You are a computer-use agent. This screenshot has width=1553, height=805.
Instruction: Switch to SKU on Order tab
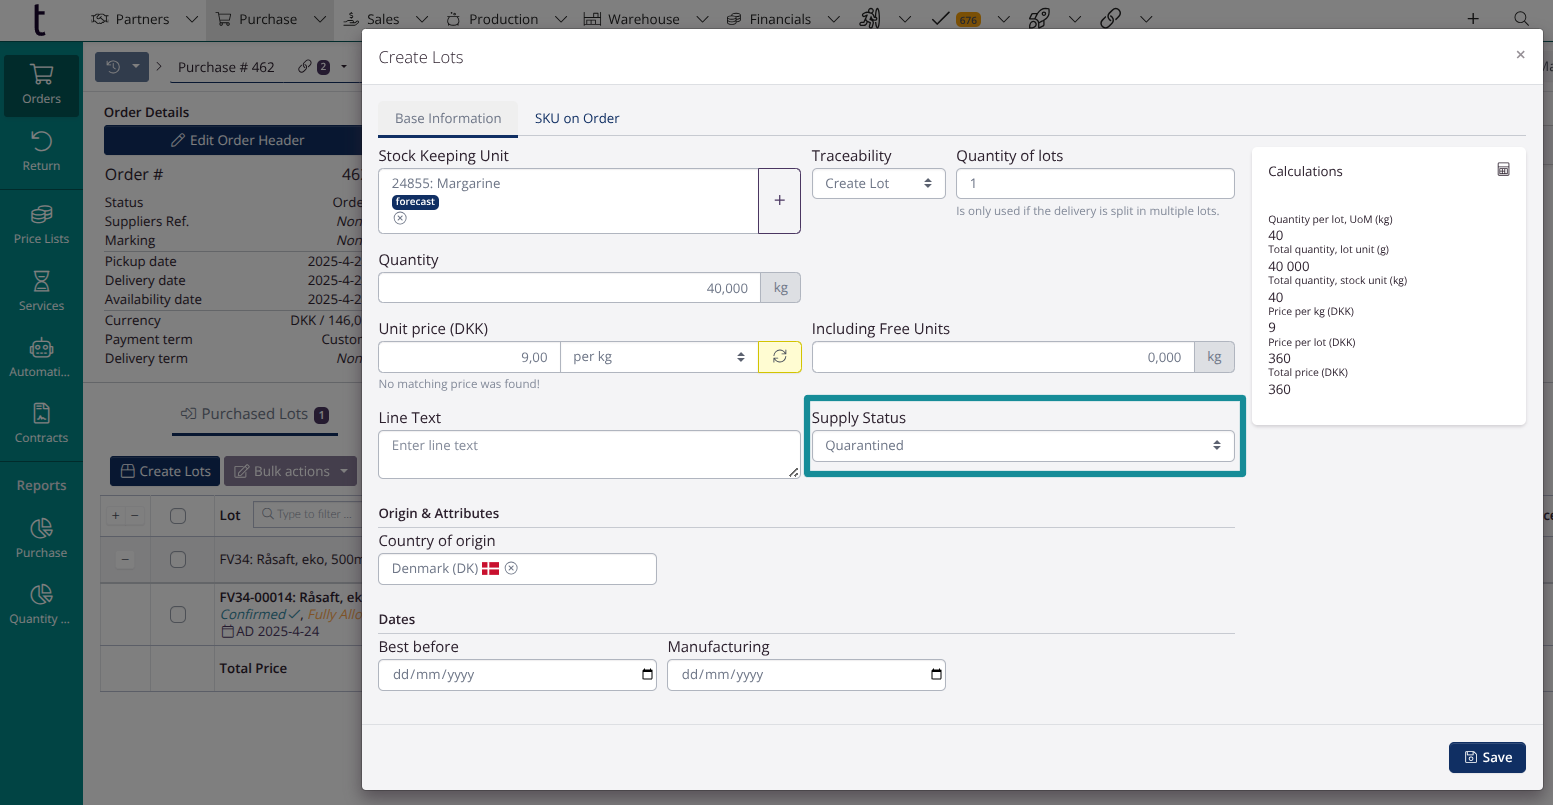tap(577, 118)
